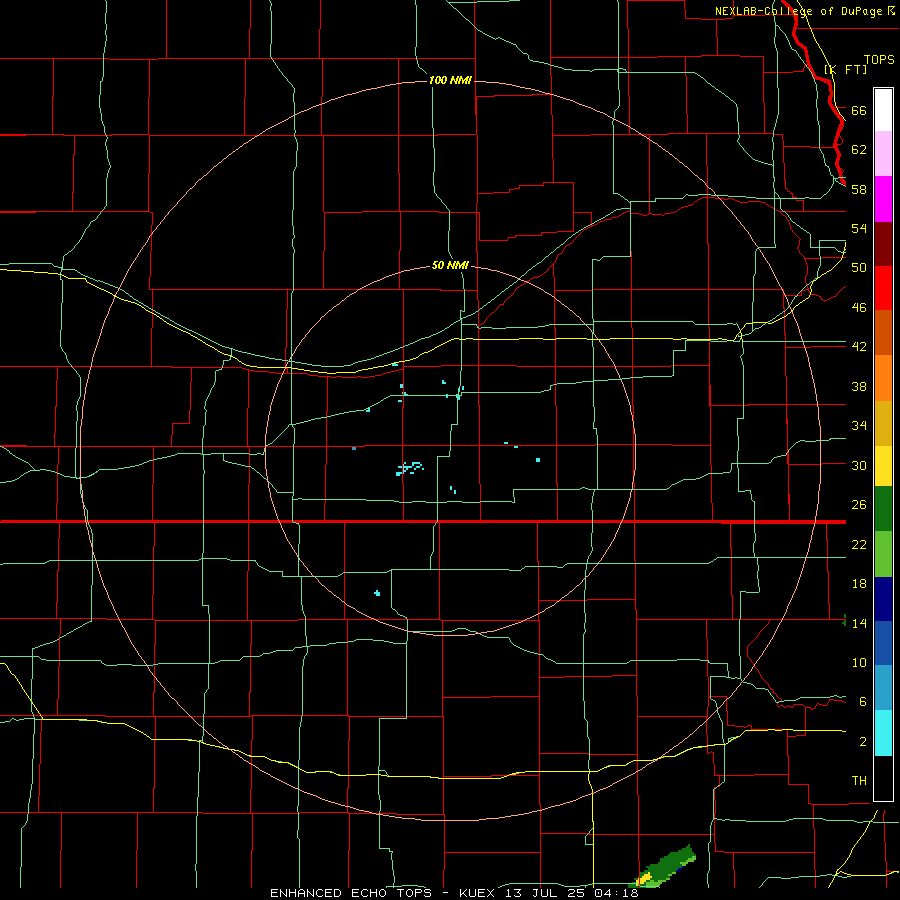Viewport: 900px width, 900px height.
Task: Click the '42' legend value
Action: [859, 346]
